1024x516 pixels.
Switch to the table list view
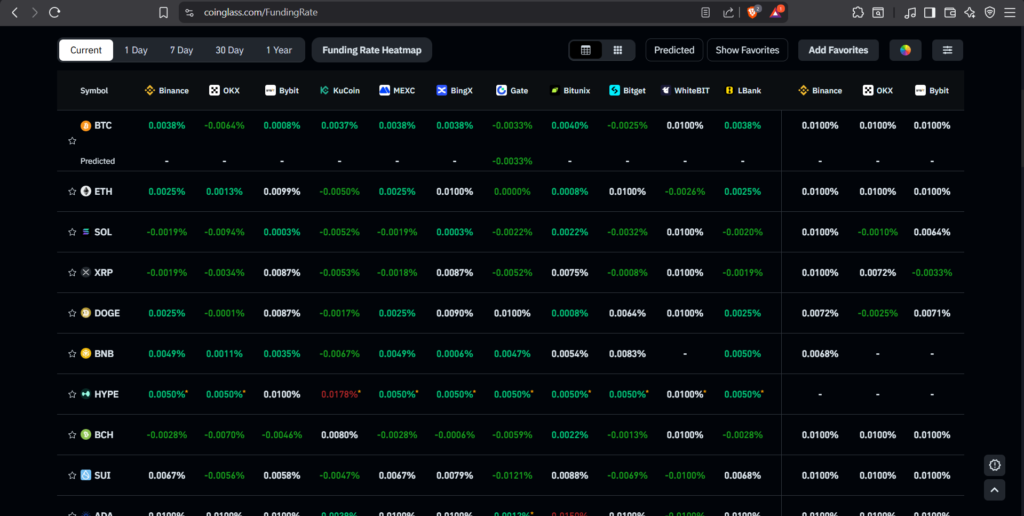[x=586, y=50]
